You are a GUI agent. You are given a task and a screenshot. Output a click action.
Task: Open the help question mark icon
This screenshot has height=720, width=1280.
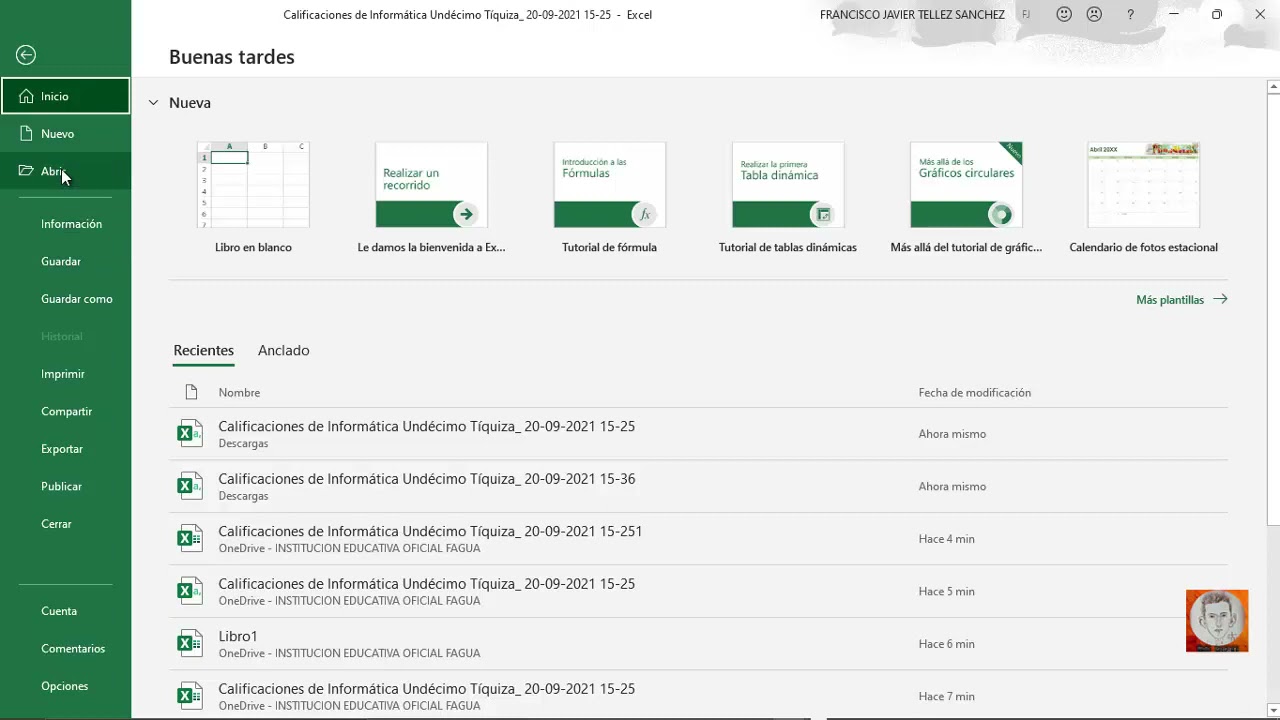(x=1130, y=15)
